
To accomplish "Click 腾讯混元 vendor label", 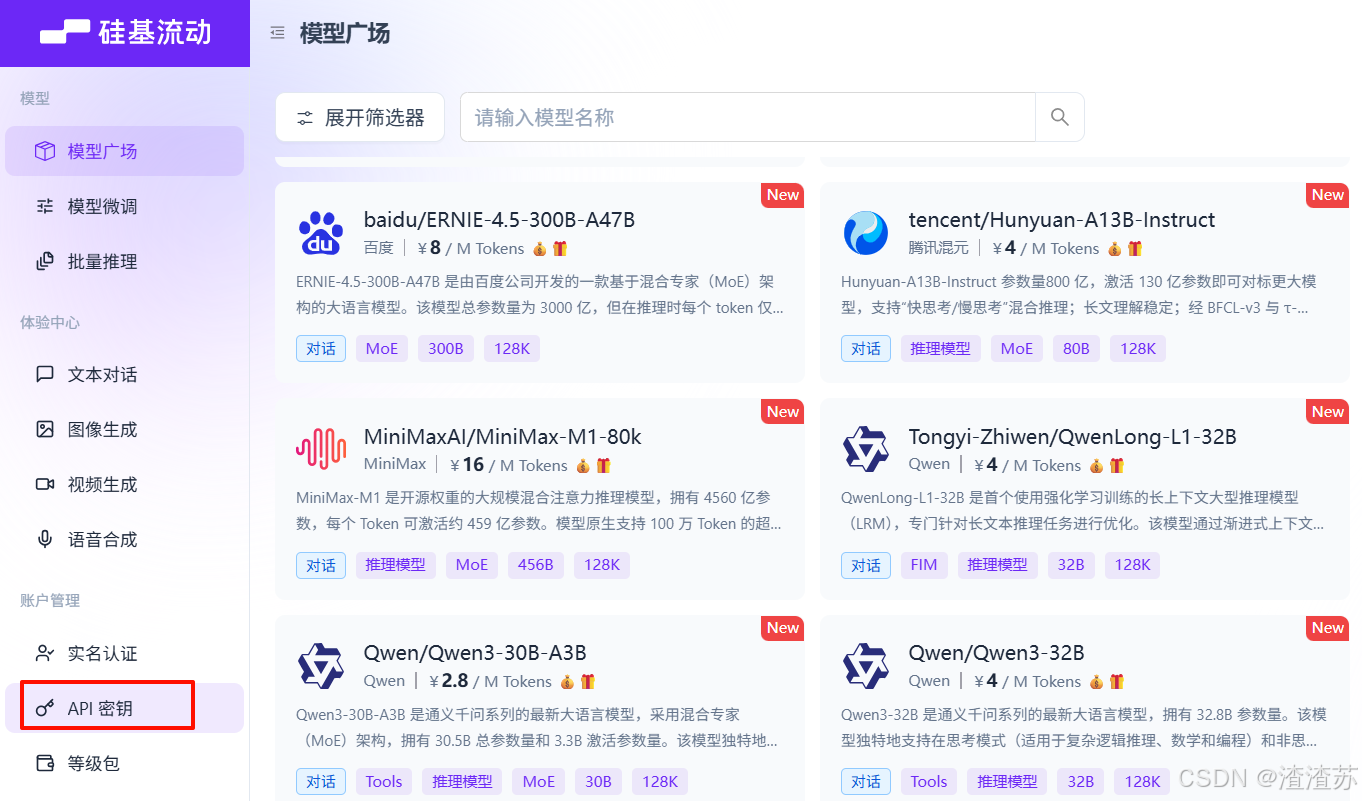I will 938,248.
